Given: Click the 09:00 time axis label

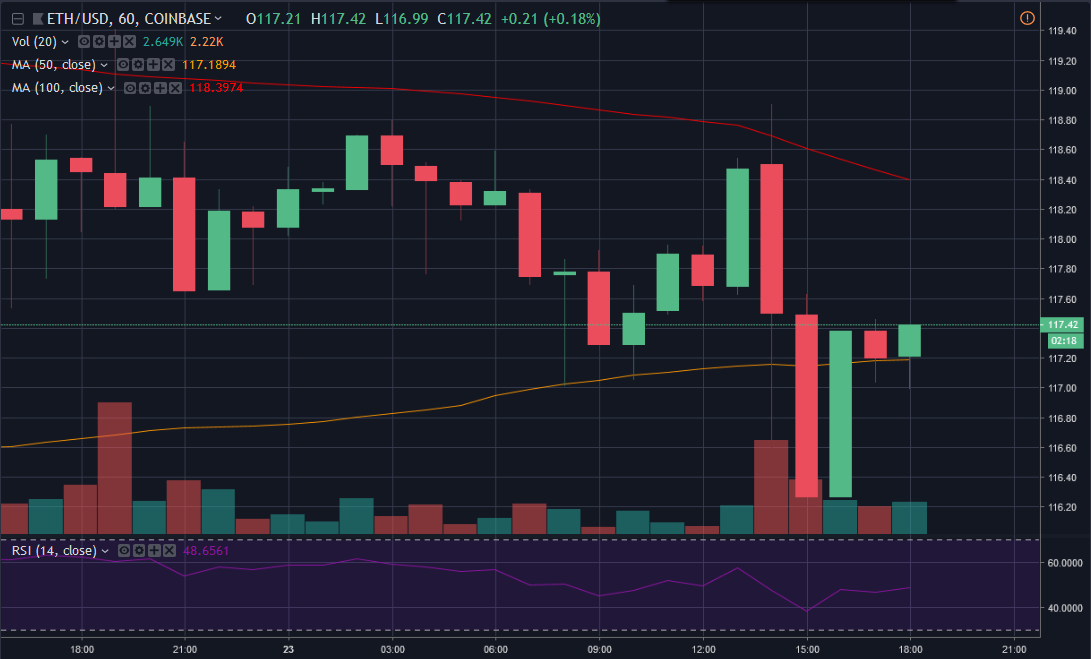Looking at the screenshot, I should [x=599, y=649].
